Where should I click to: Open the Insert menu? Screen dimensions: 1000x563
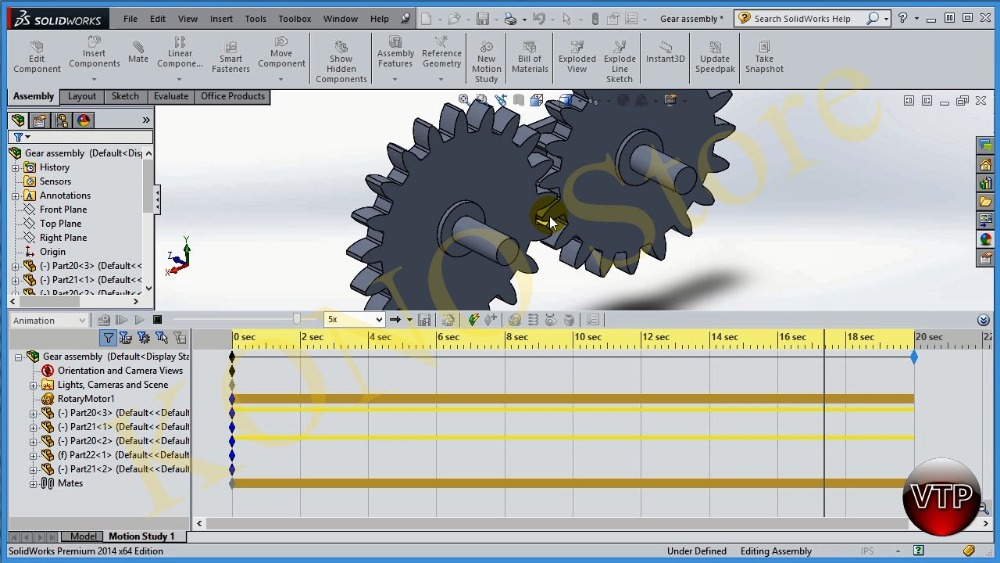click(221, 19)
